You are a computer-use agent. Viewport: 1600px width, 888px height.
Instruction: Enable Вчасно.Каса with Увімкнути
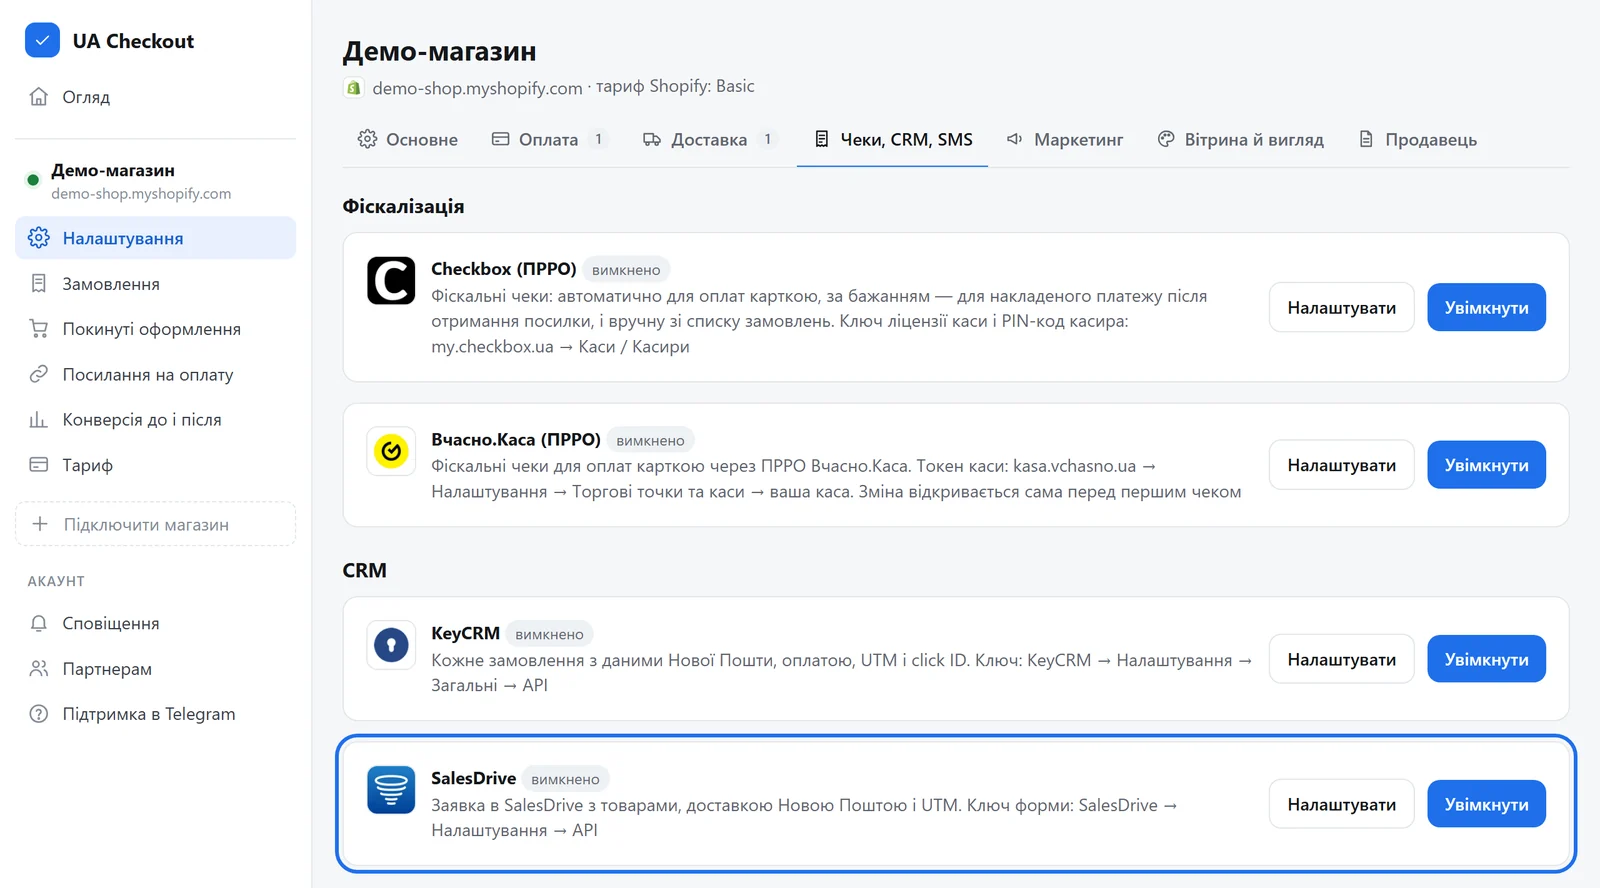tap(1486, 465)
